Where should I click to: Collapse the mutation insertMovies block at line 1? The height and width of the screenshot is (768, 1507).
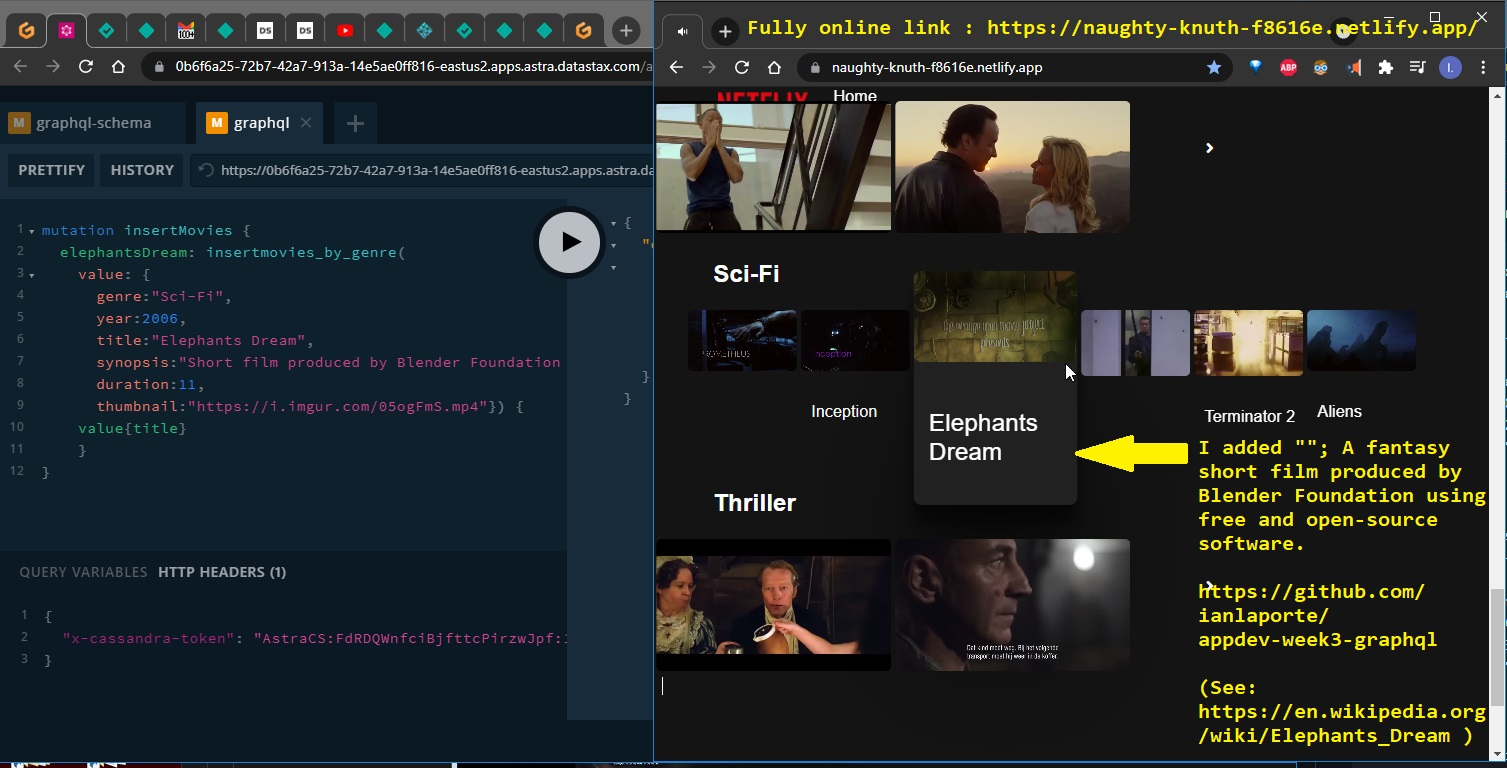[32, 231]
